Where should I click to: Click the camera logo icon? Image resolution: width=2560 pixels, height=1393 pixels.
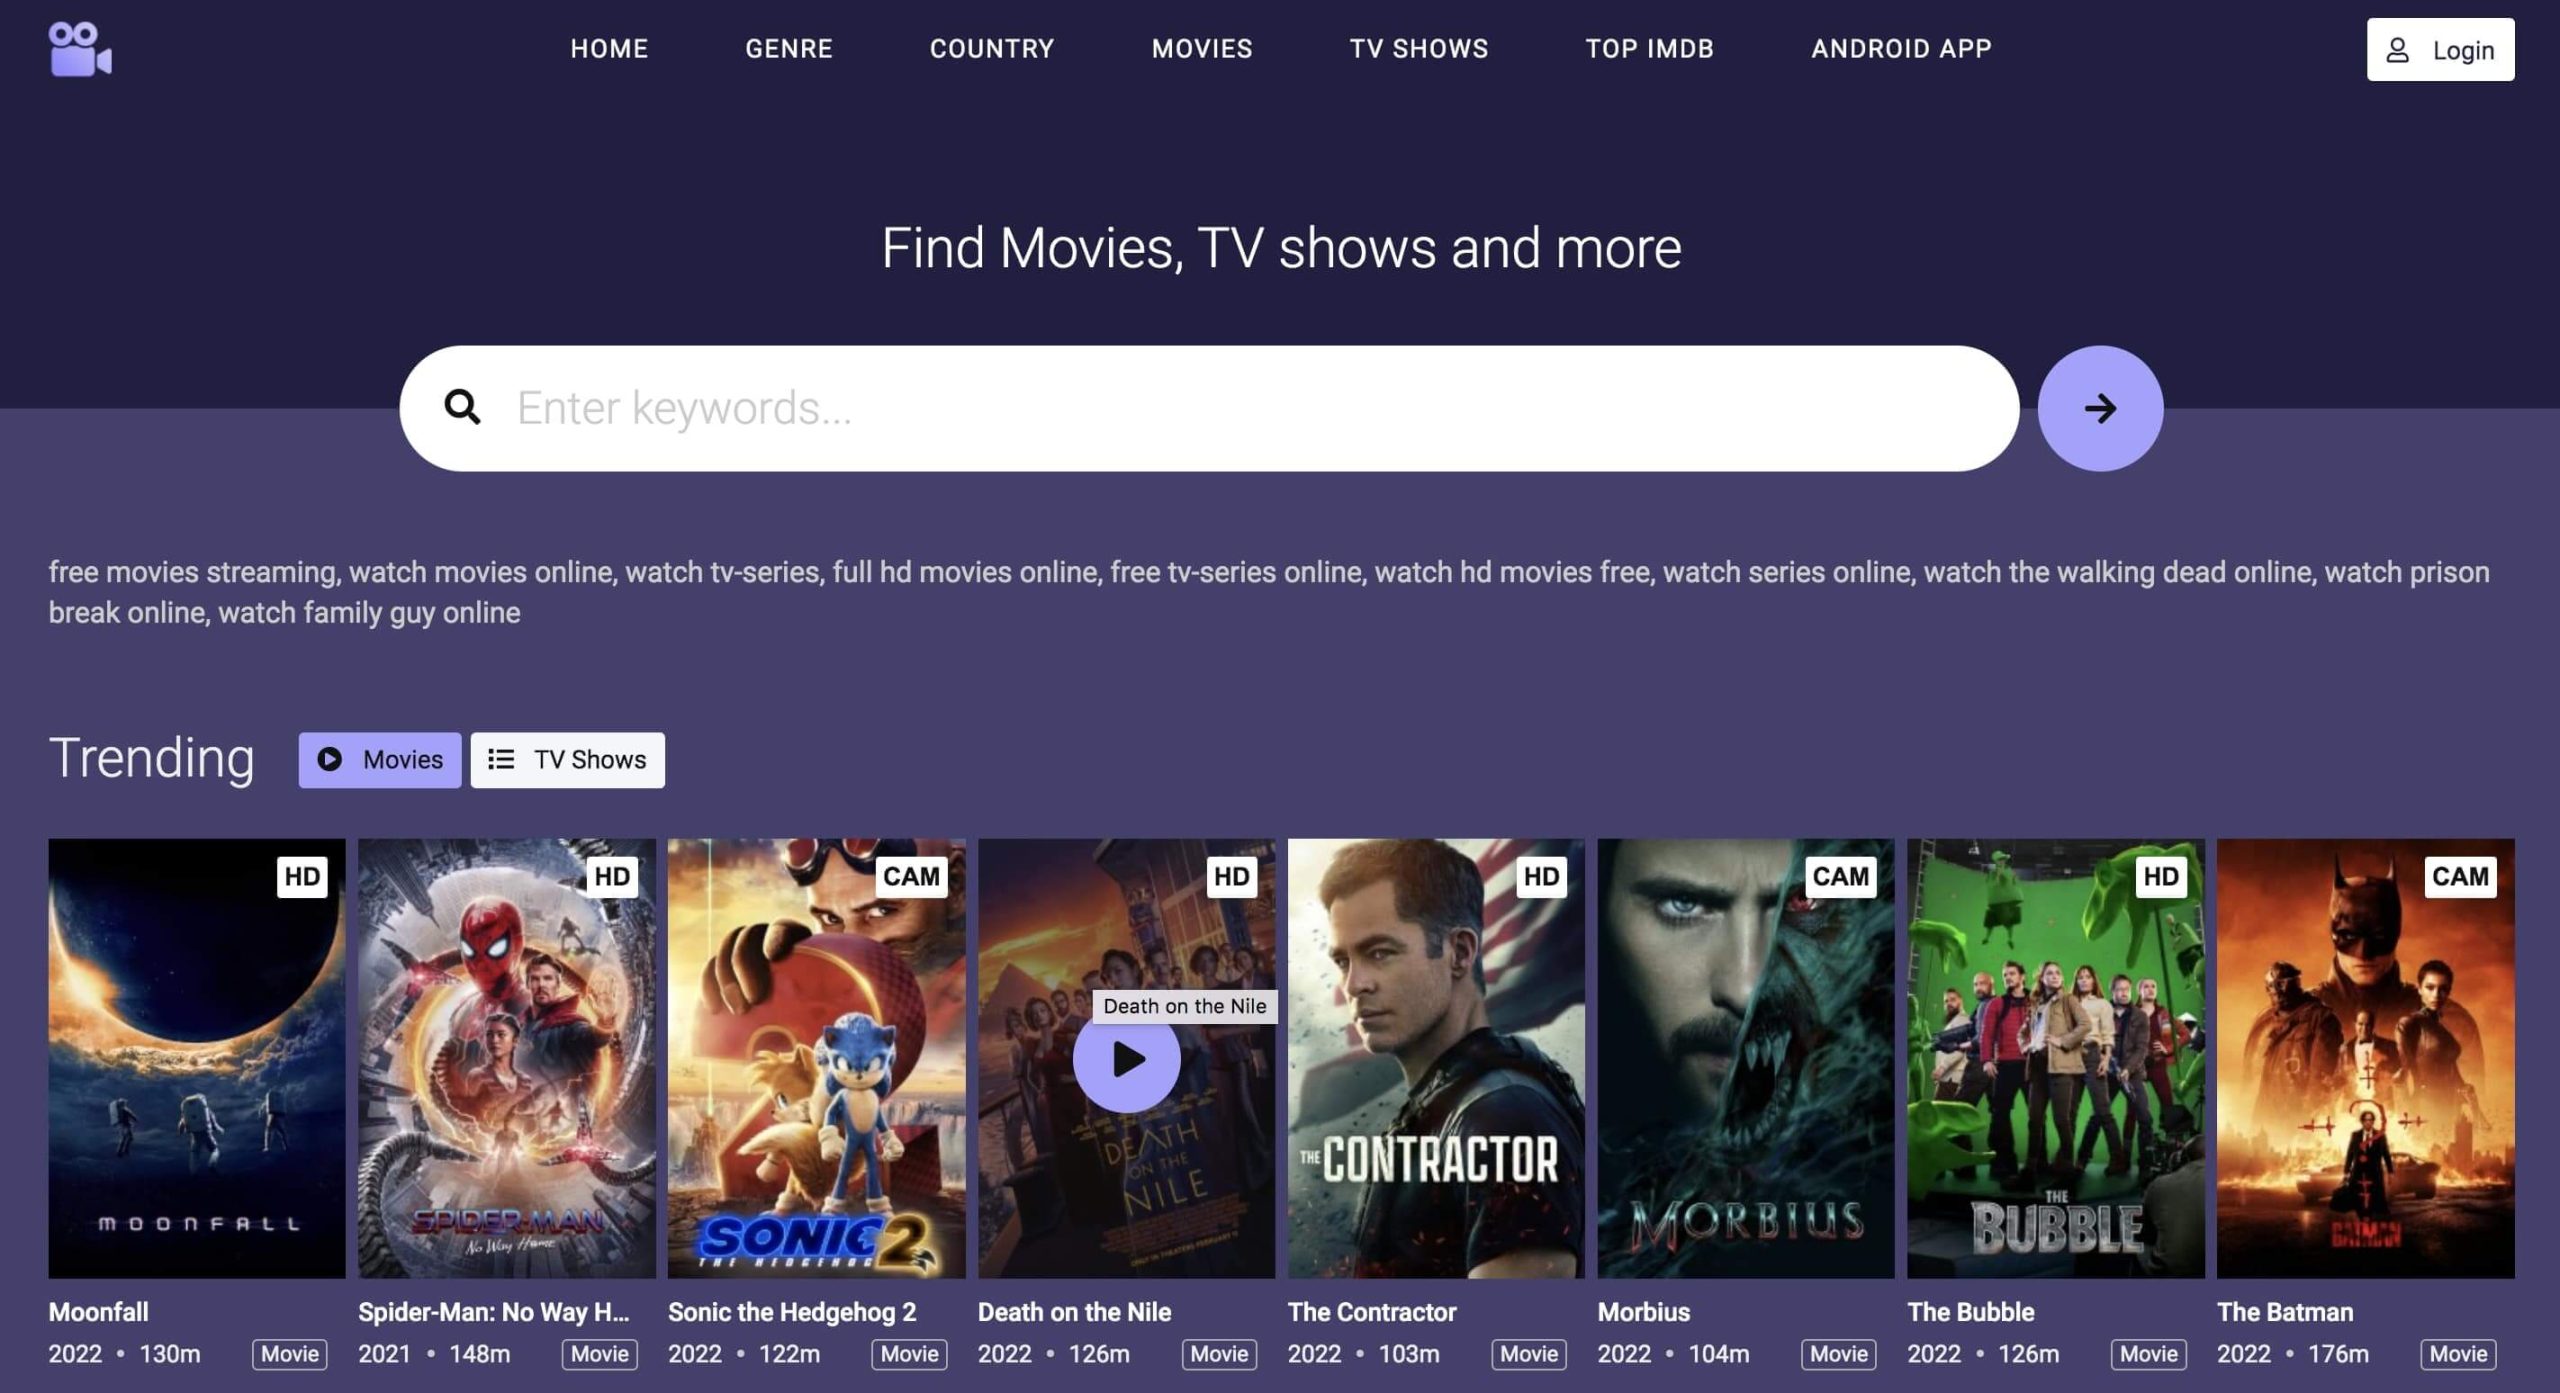click(x=77, y=47)
